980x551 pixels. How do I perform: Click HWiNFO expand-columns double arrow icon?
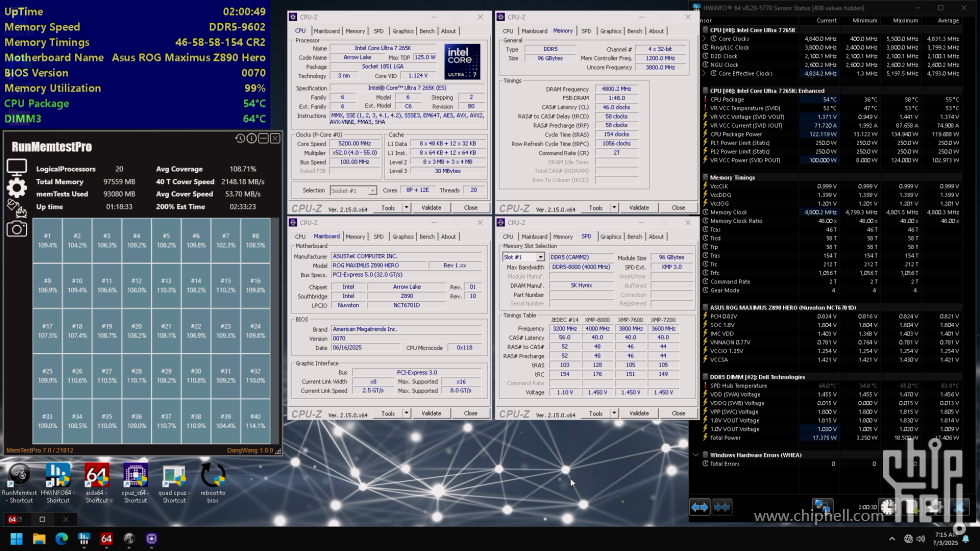699,507
